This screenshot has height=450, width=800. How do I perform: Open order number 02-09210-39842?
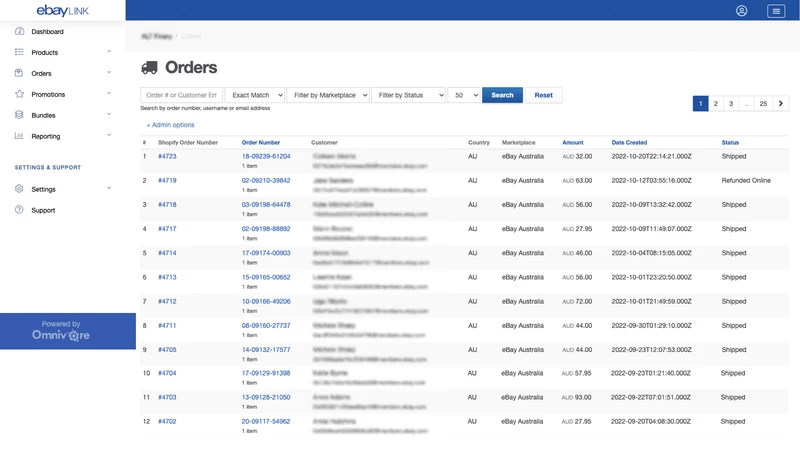tap(266, 180)
